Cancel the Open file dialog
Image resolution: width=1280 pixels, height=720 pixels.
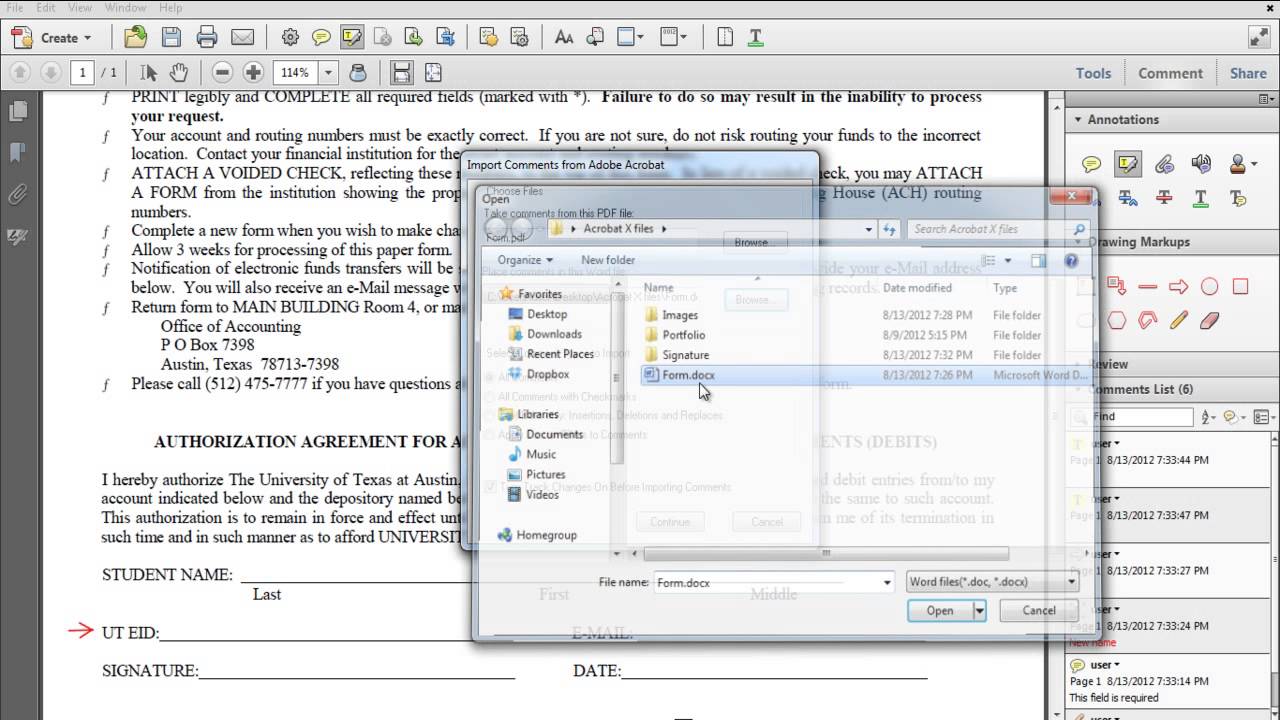pos(1039,610)
